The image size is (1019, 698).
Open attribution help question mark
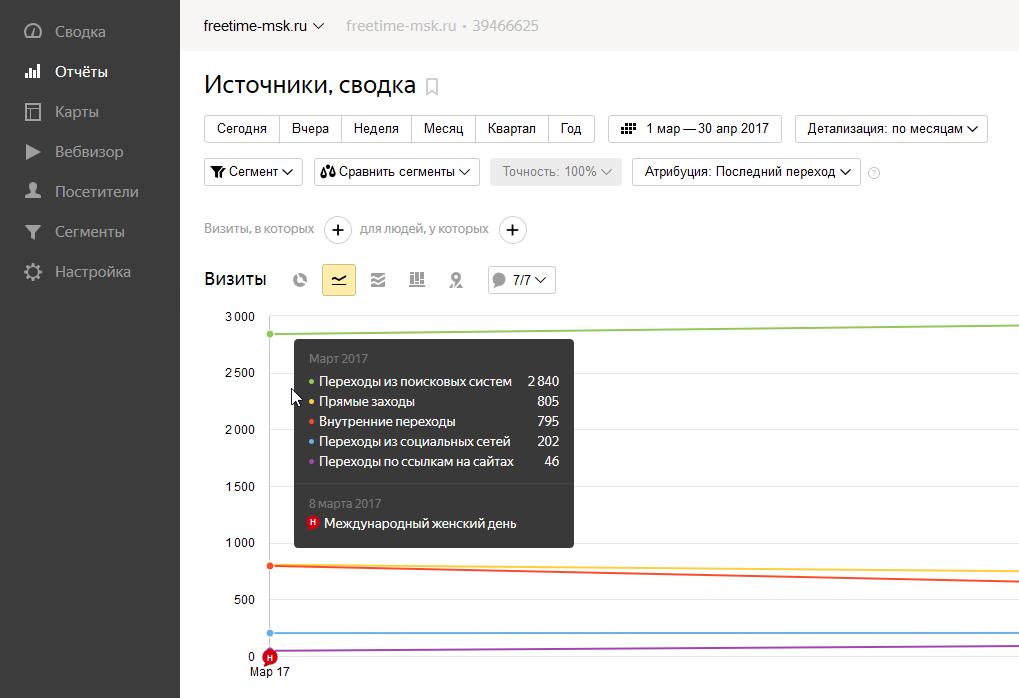pos(874,173)
